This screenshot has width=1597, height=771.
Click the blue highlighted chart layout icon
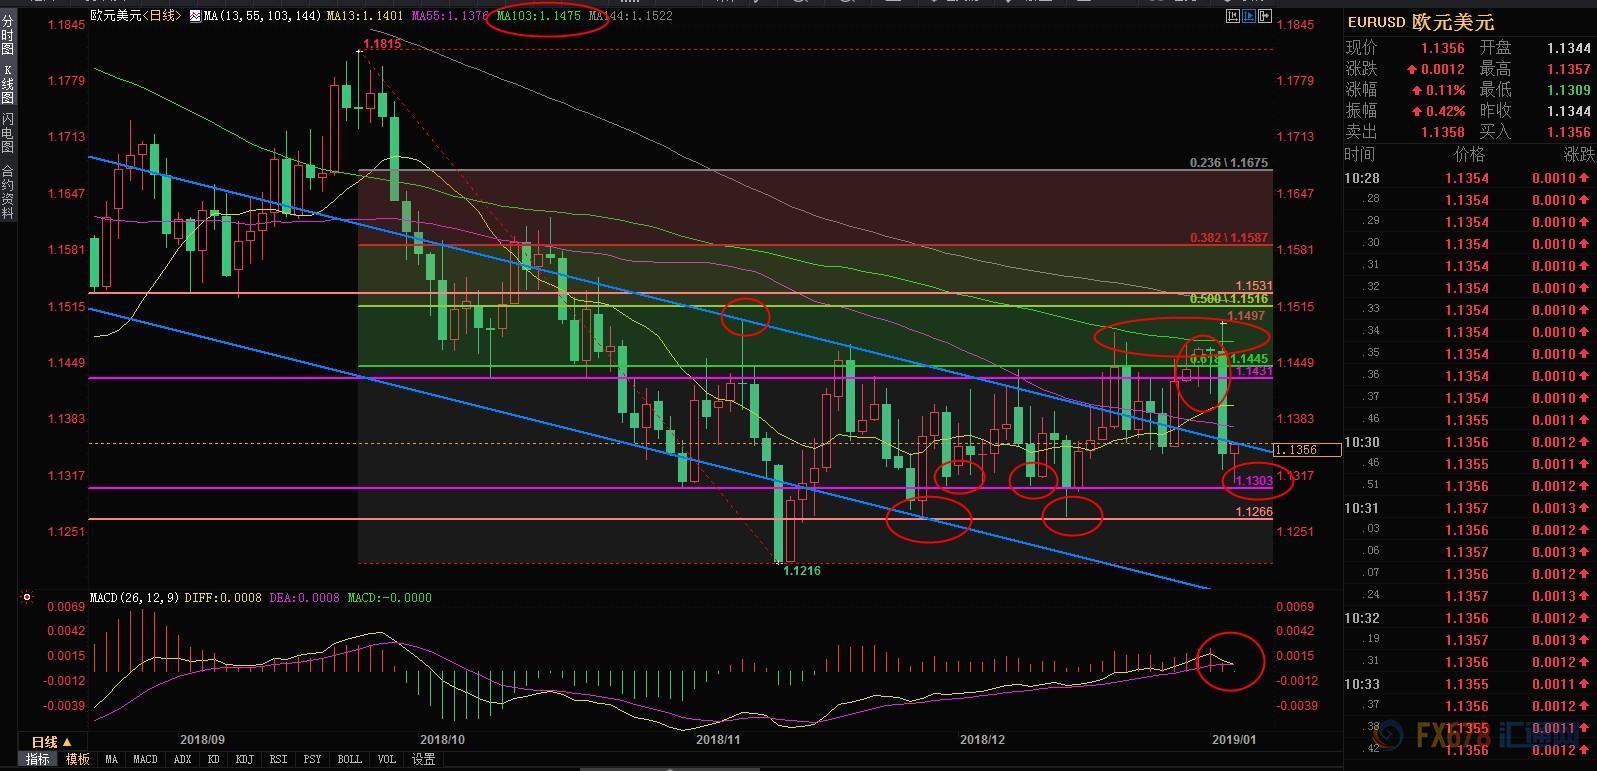point(1249,16)
